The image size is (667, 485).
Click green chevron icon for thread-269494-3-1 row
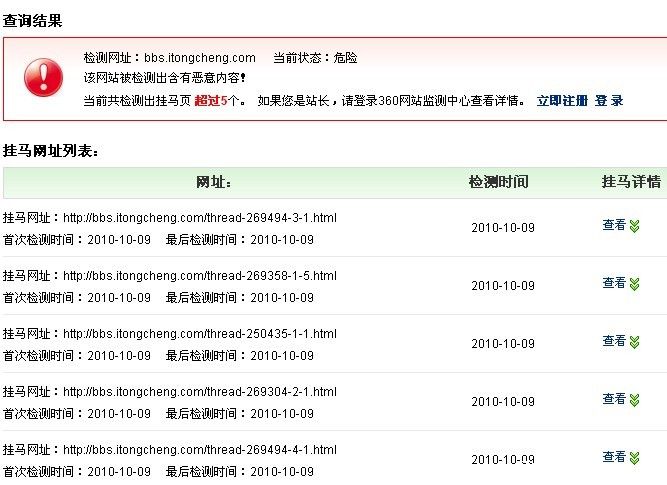pyautogui.click(x=634, y=226)
